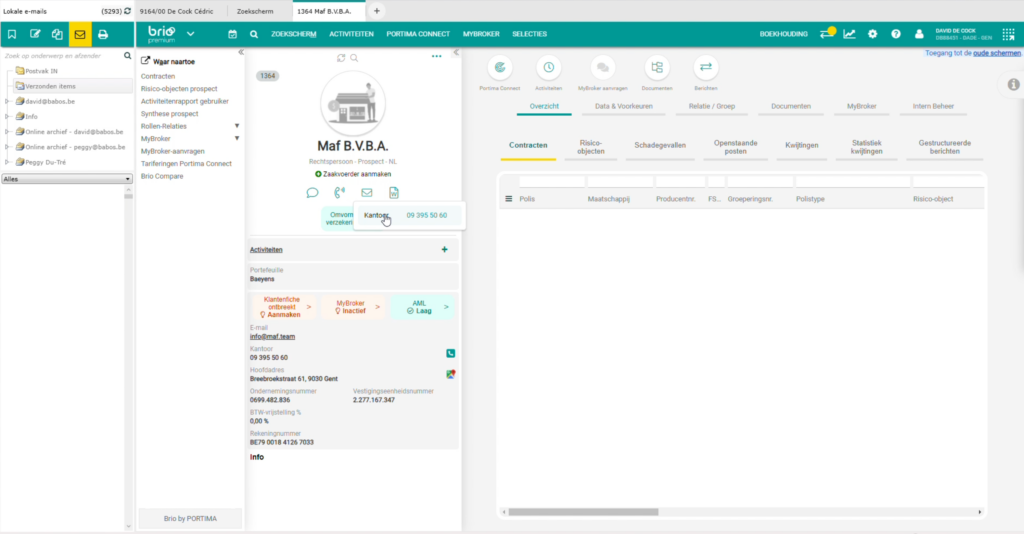Click the compose new e-mail icon

click(x=35, y=34)
